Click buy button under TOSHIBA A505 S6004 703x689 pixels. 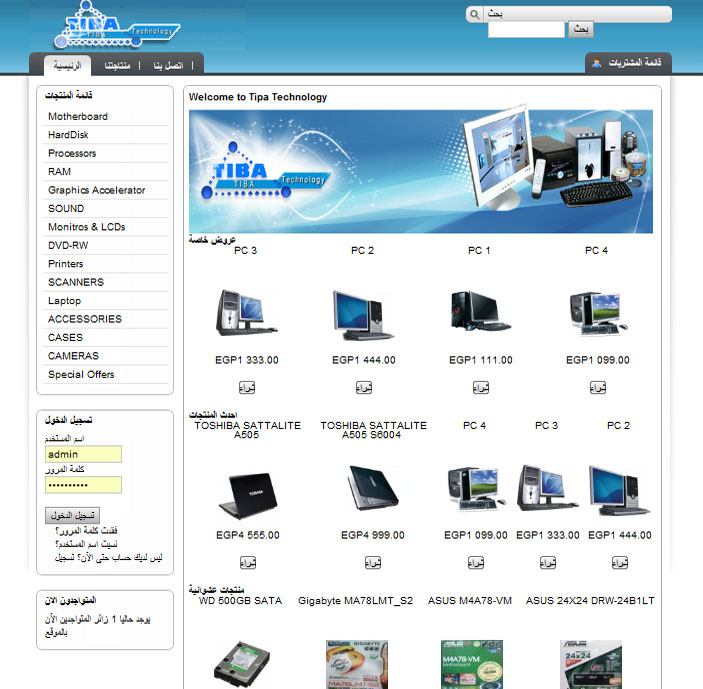click(373, 563)
